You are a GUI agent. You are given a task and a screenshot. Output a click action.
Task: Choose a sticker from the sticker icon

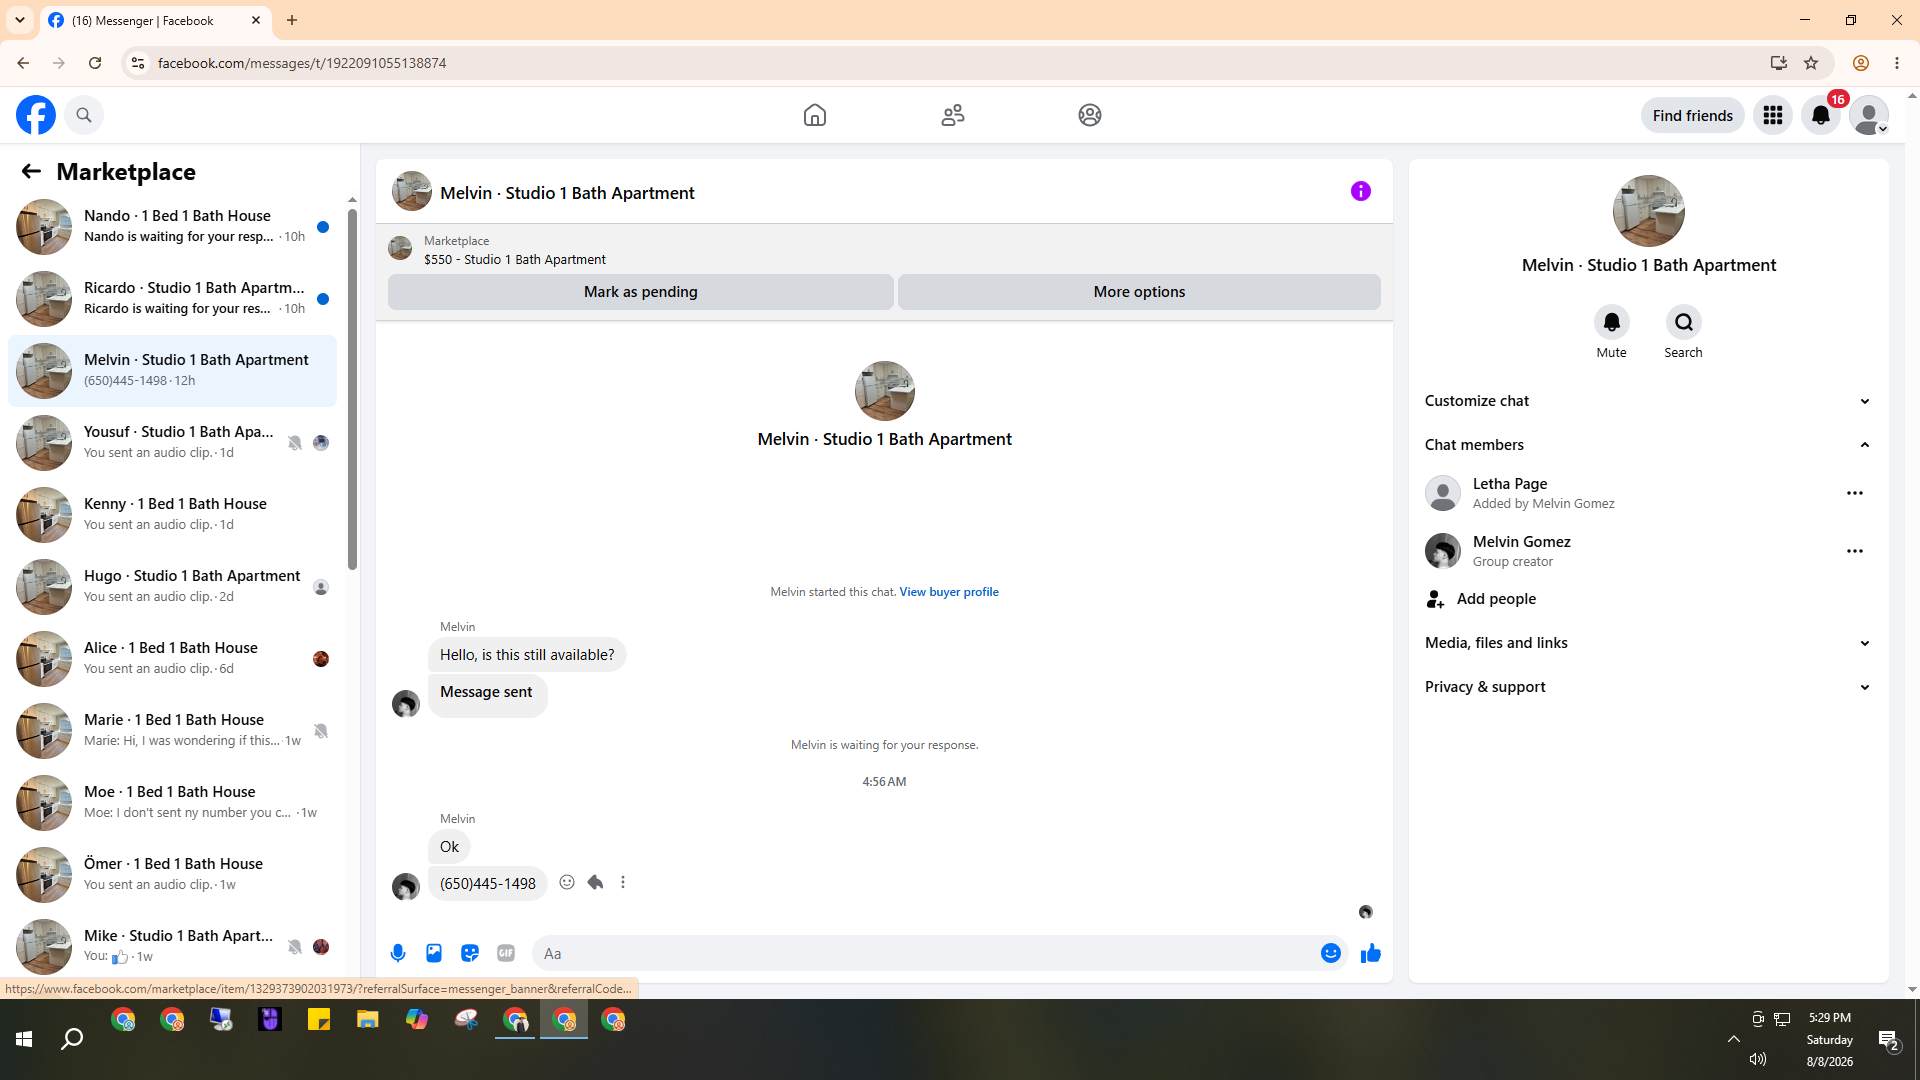(470, 953)
